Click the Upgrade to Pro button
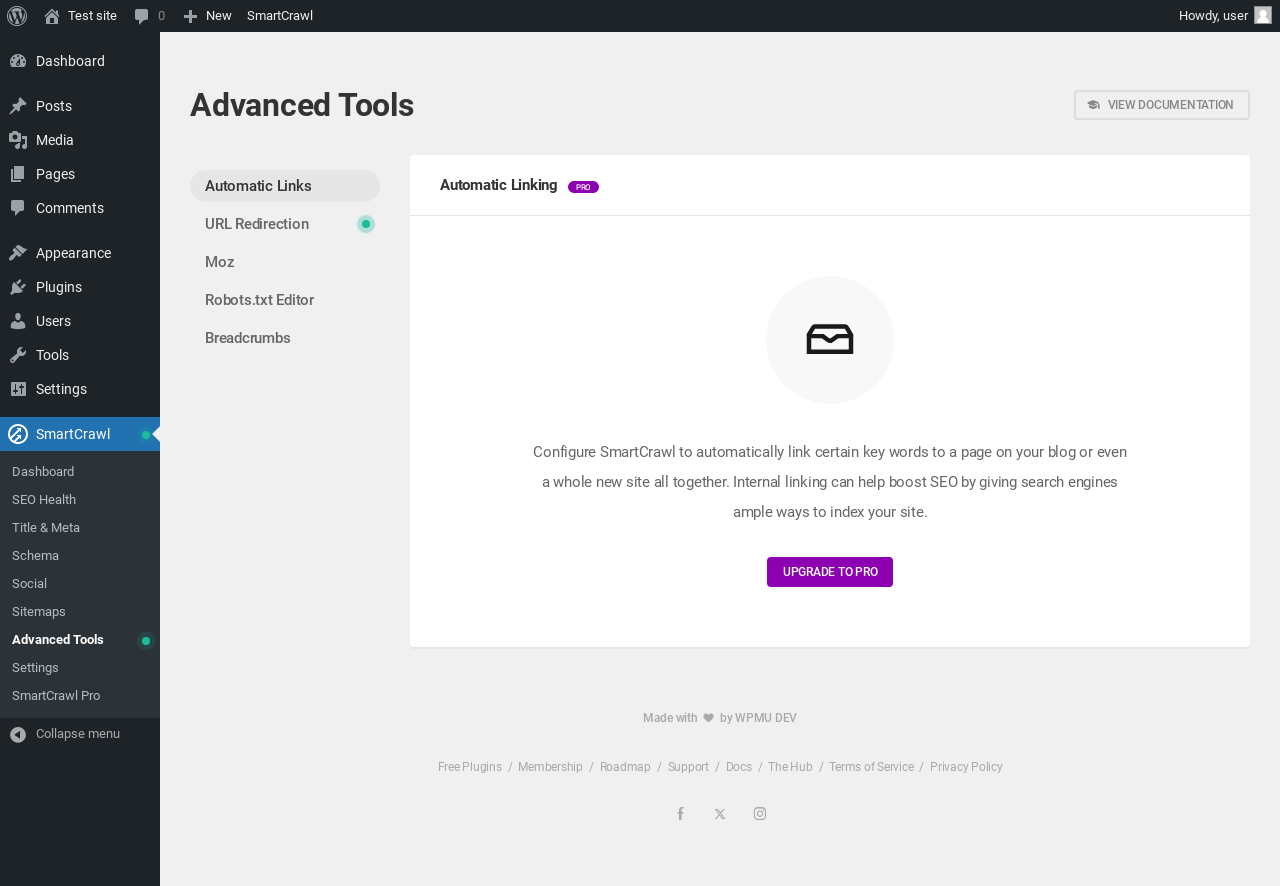Viewport: 1280px width, 886px height. coord(830,572)
